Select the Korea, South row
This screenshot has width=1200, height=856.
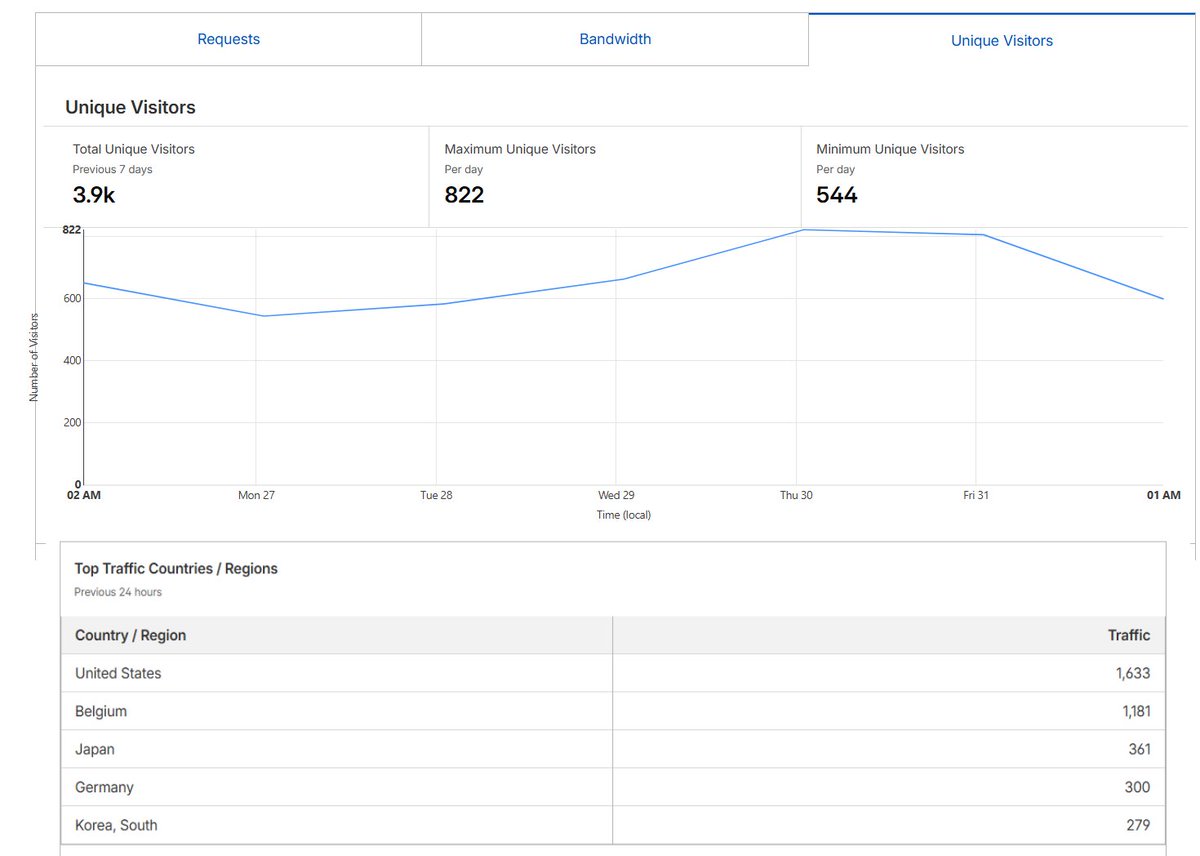point(613,825)
